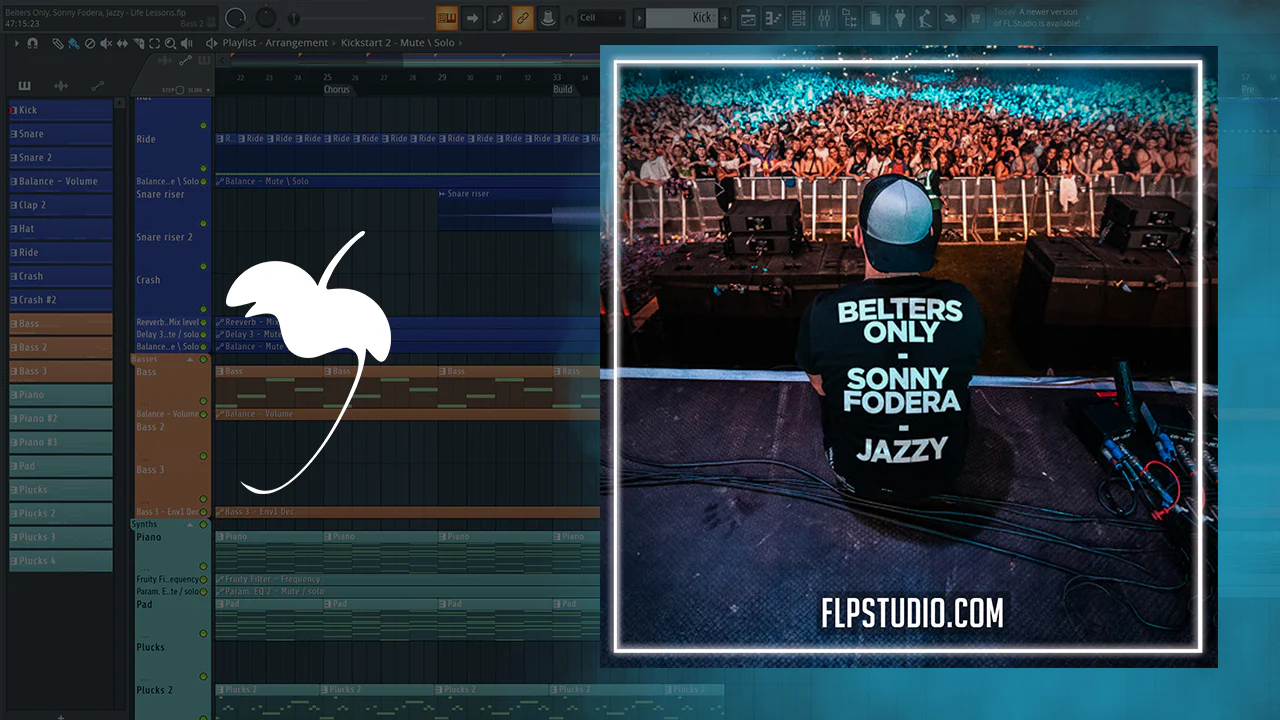
Task: Open the Mixer window from toolbar
Action: [825, 18]
